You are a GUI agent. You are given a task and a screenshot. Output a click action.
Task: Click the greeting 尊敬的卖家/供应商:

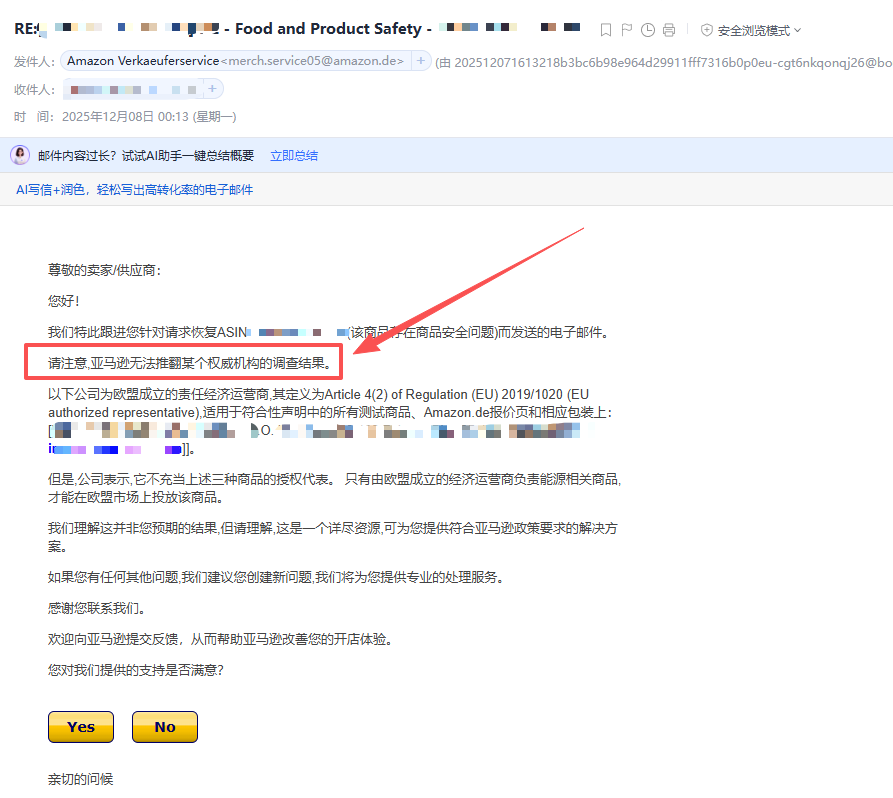(104, 270)
